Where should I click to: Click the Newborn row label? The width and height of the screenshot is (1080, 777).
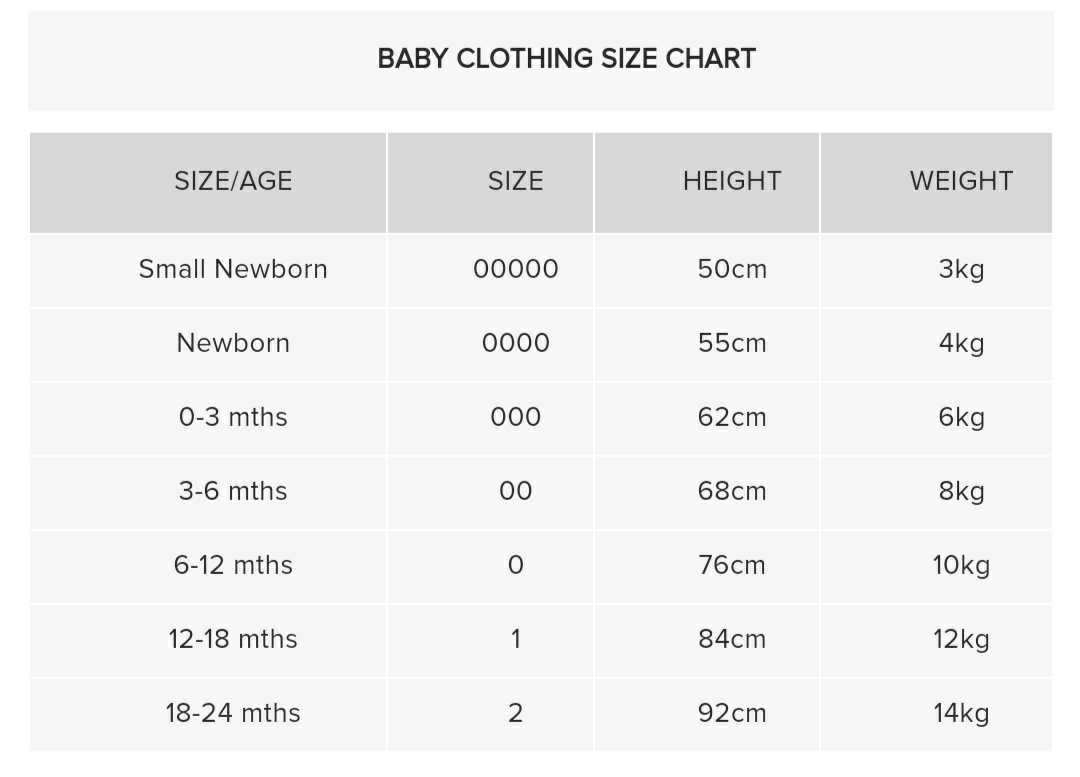coord(233,343)
